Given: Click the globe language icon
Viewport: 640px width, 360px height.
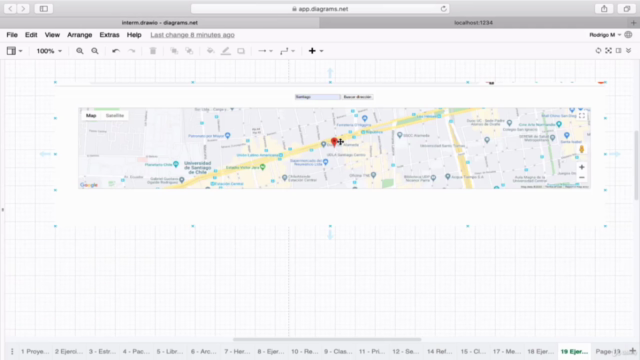Looking at the screenshot, I should [629, 35].
